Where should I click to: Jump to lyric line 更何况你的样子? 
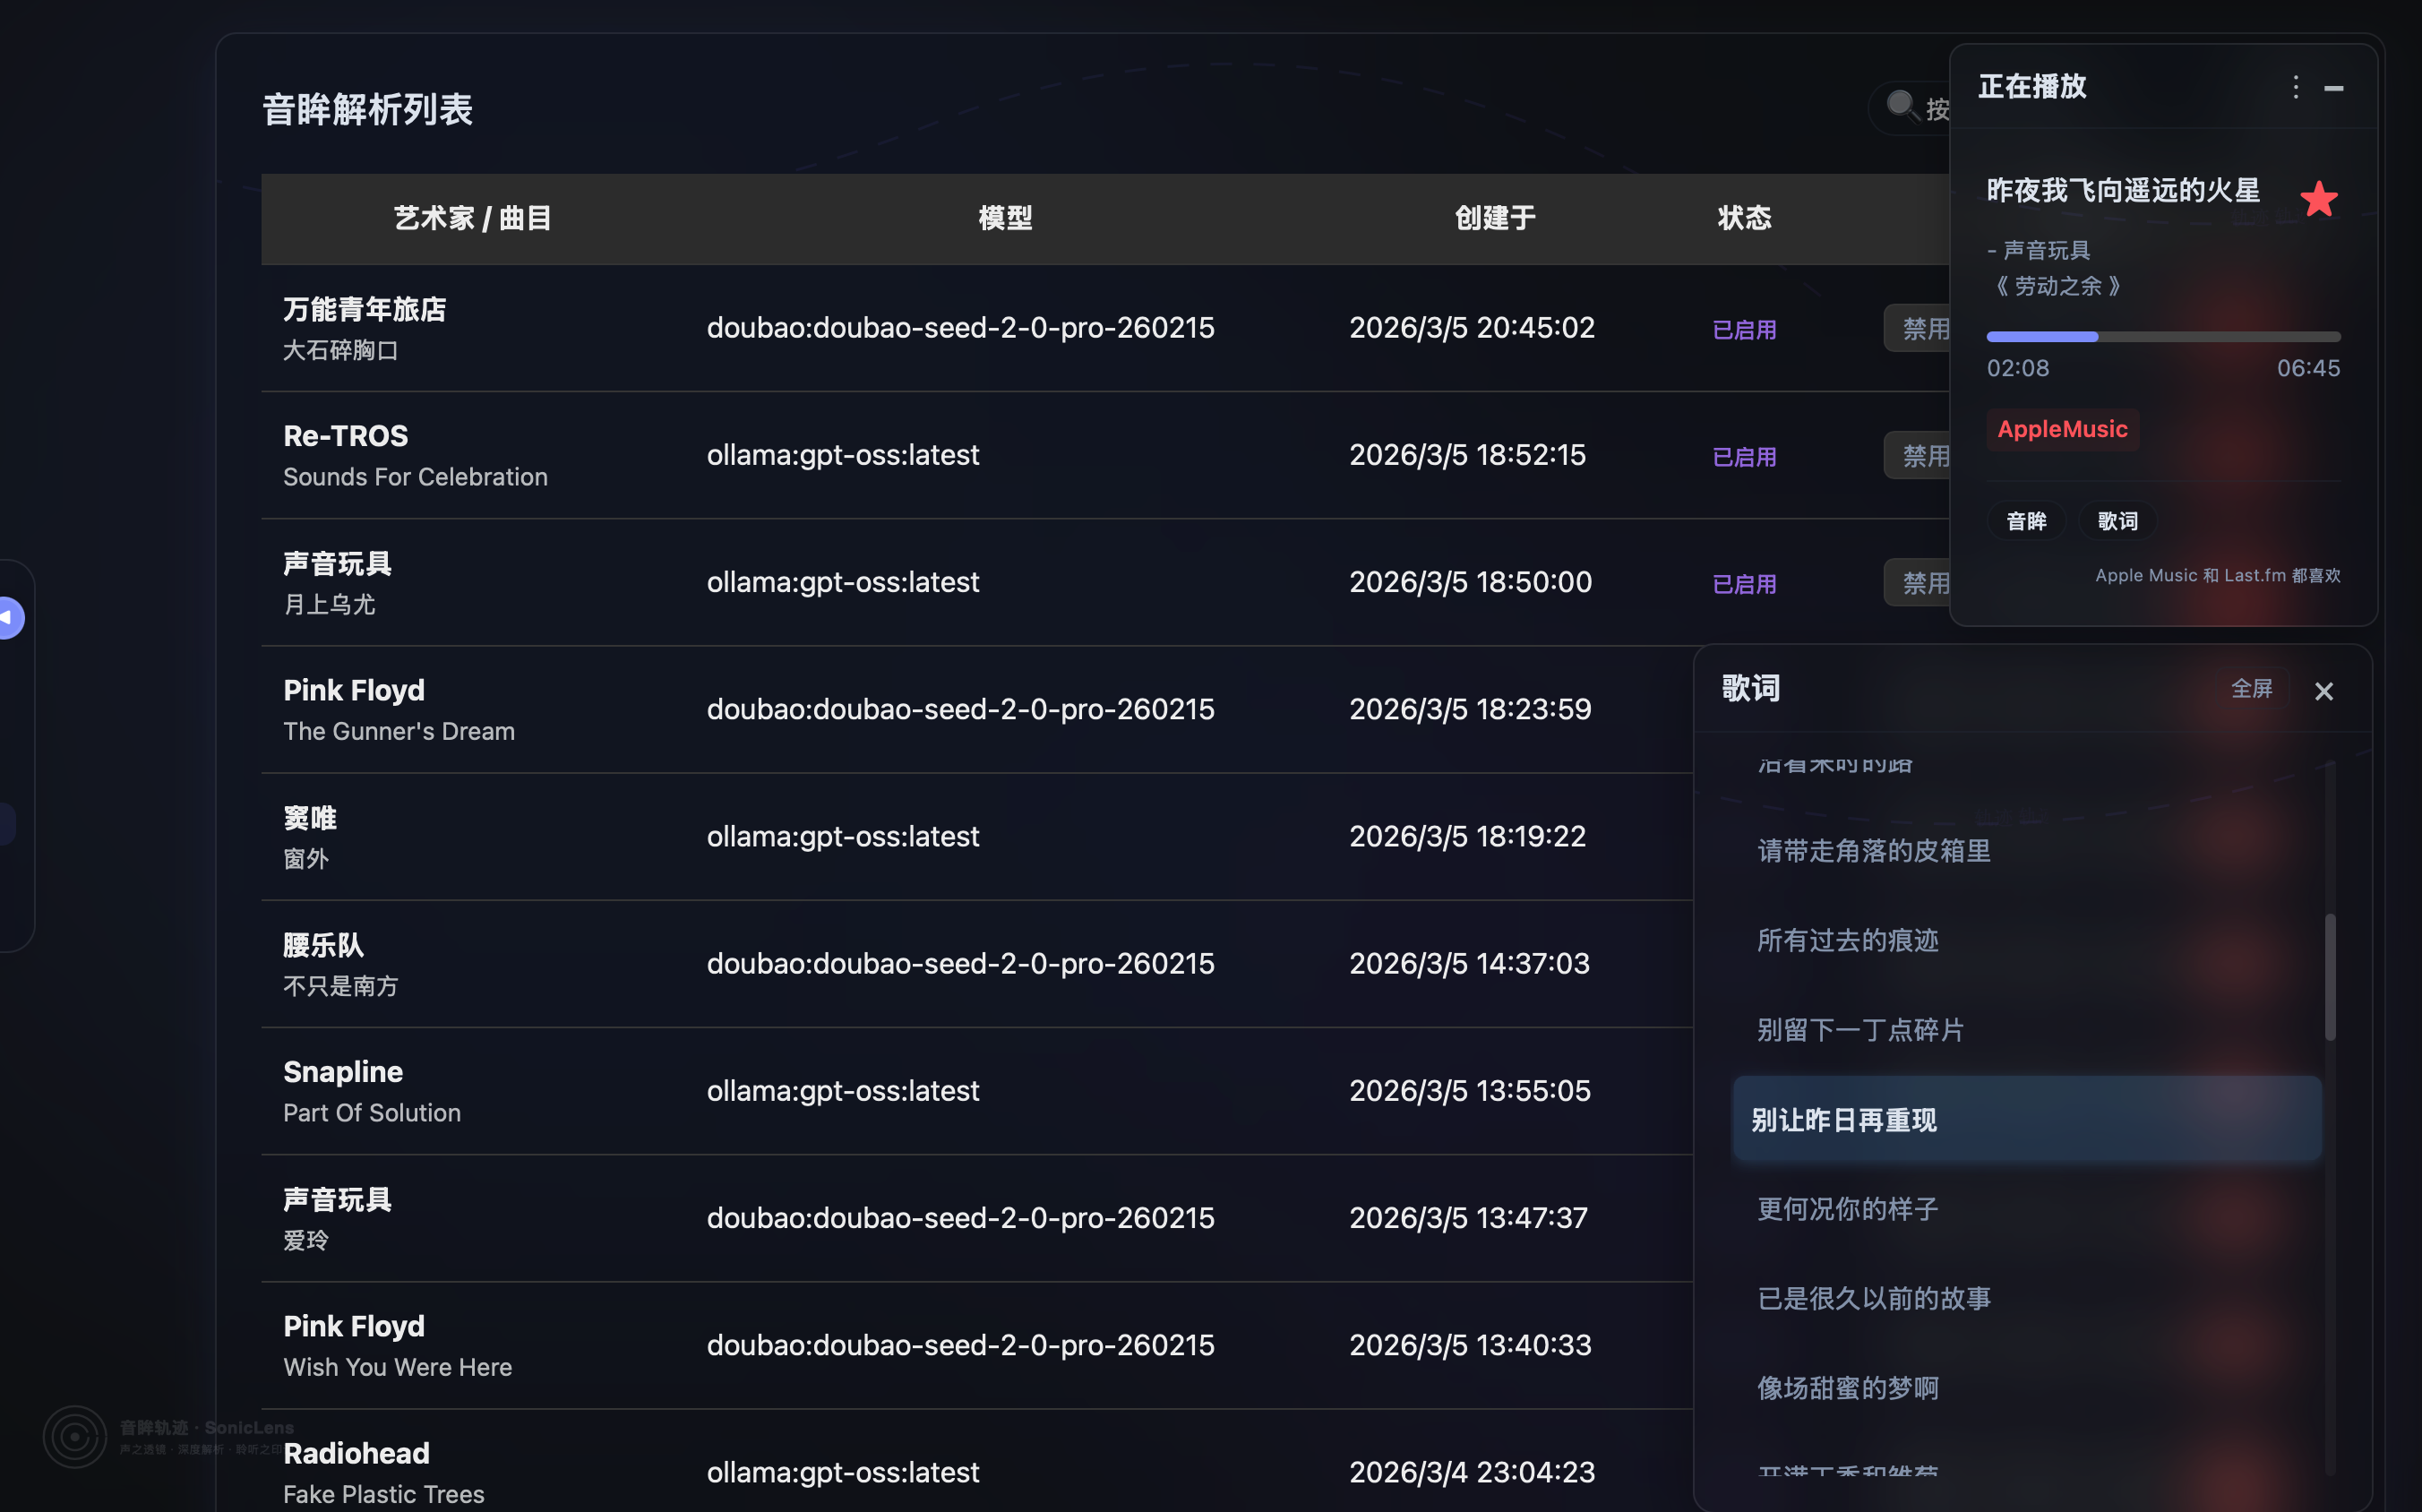[x=1847, y=1209]
